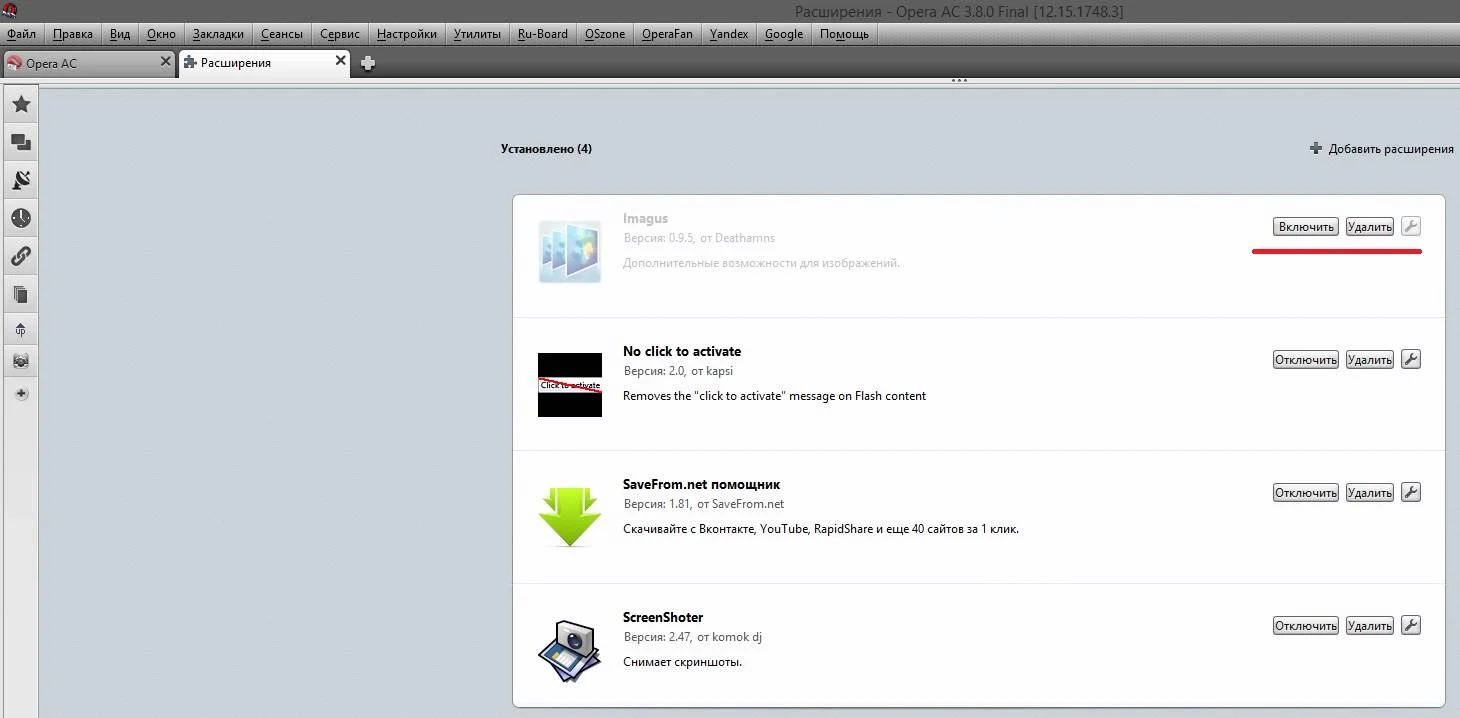1460x718 pixels.
Task: Open No click to activate settings wrench
Action: (x=1411, y=359)
